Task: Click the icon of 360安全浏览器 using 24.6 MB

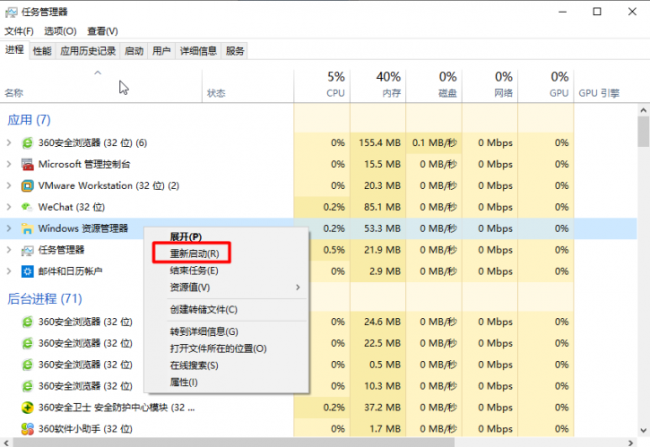Action: pos(27,322)
